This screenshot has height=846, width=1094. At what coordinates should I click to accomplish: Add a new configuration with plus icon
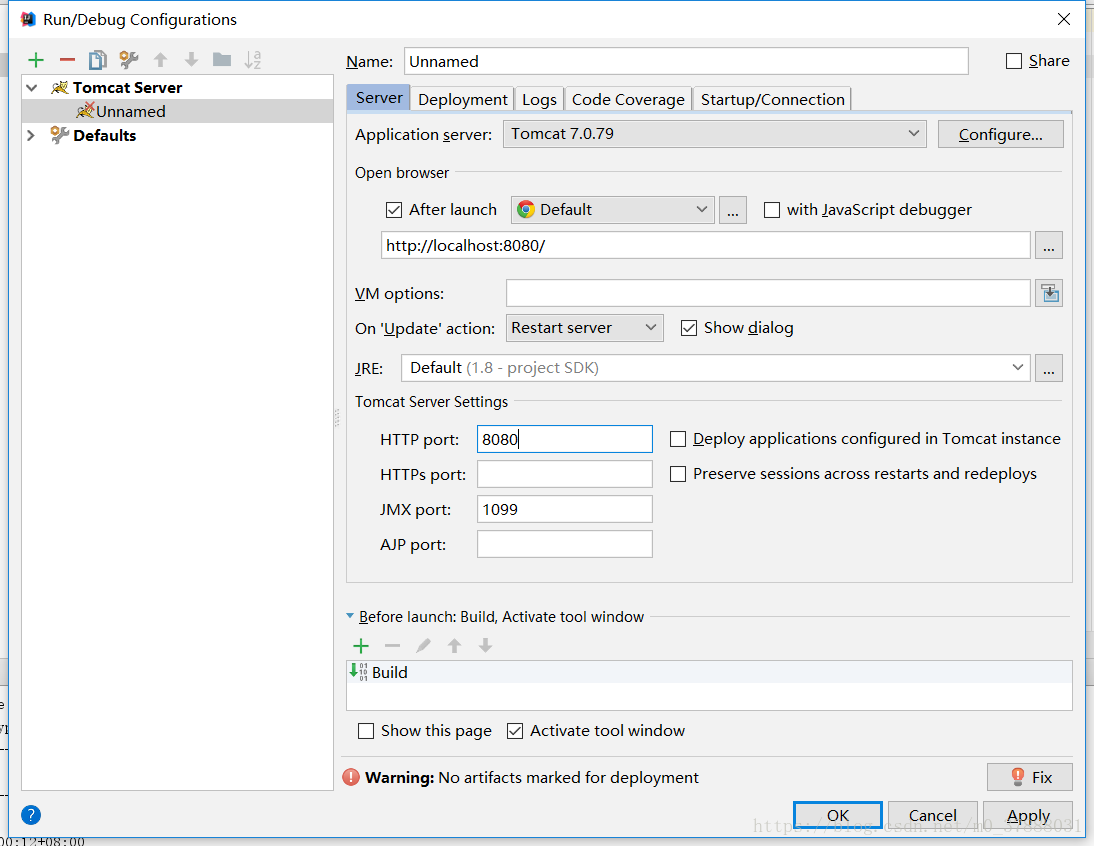tap(36, 60)
